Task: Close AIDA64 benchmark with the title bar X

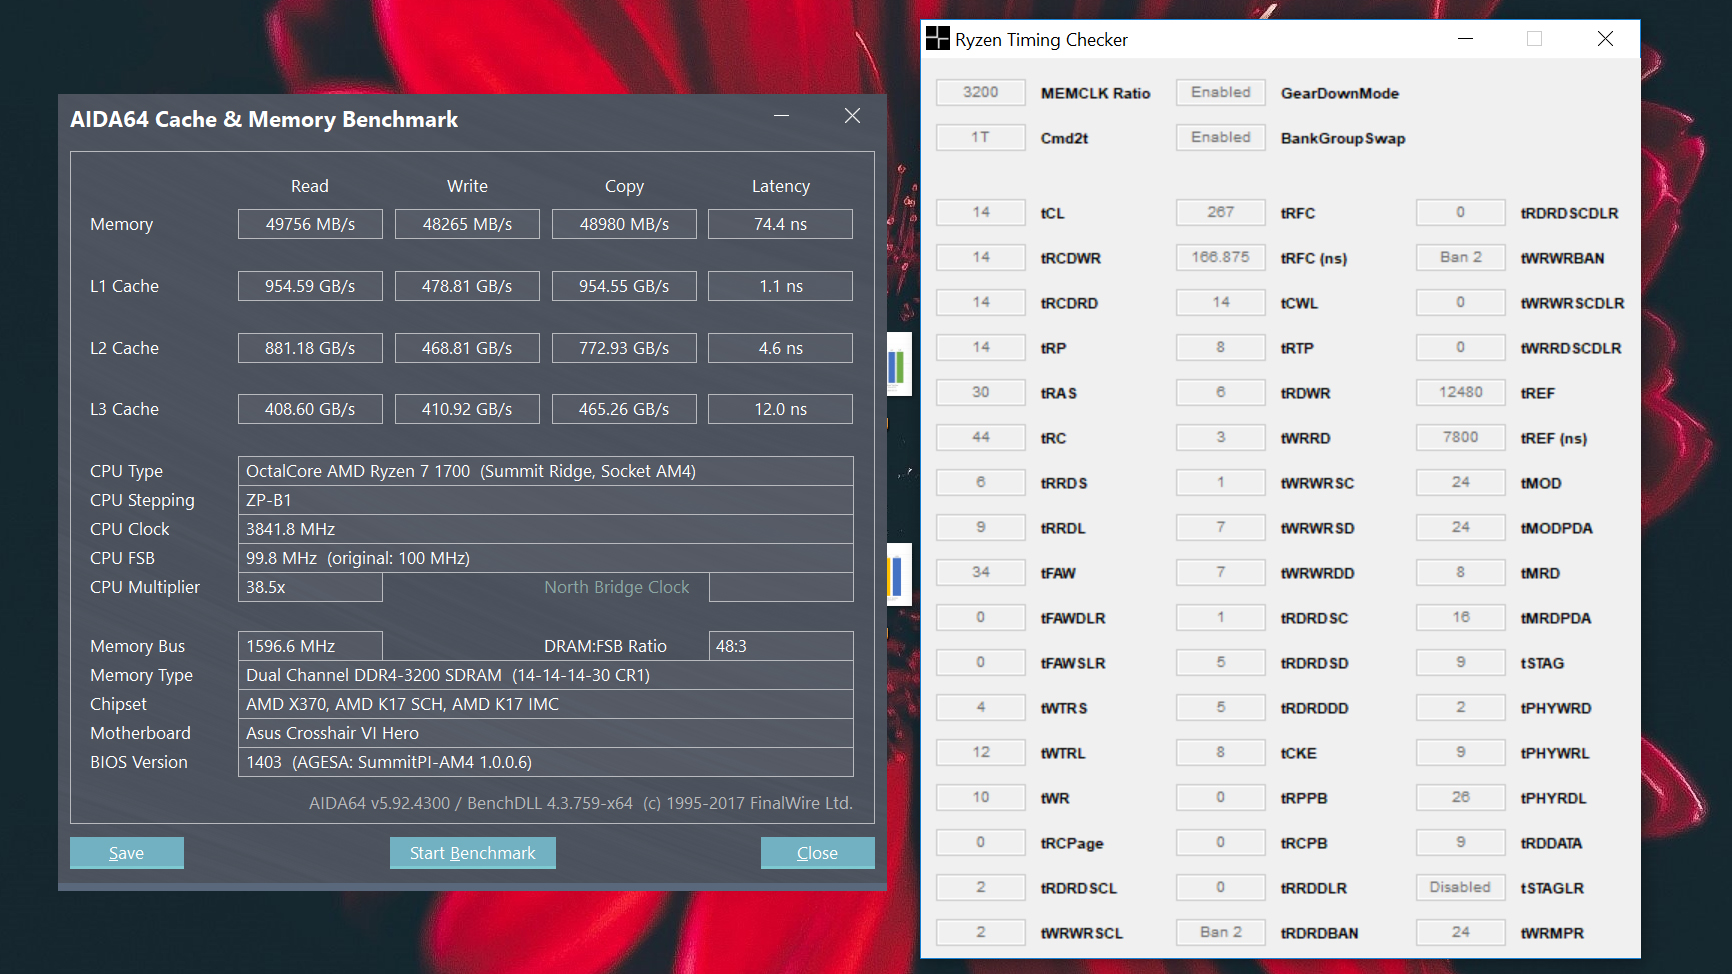Action: coord(852,116)
